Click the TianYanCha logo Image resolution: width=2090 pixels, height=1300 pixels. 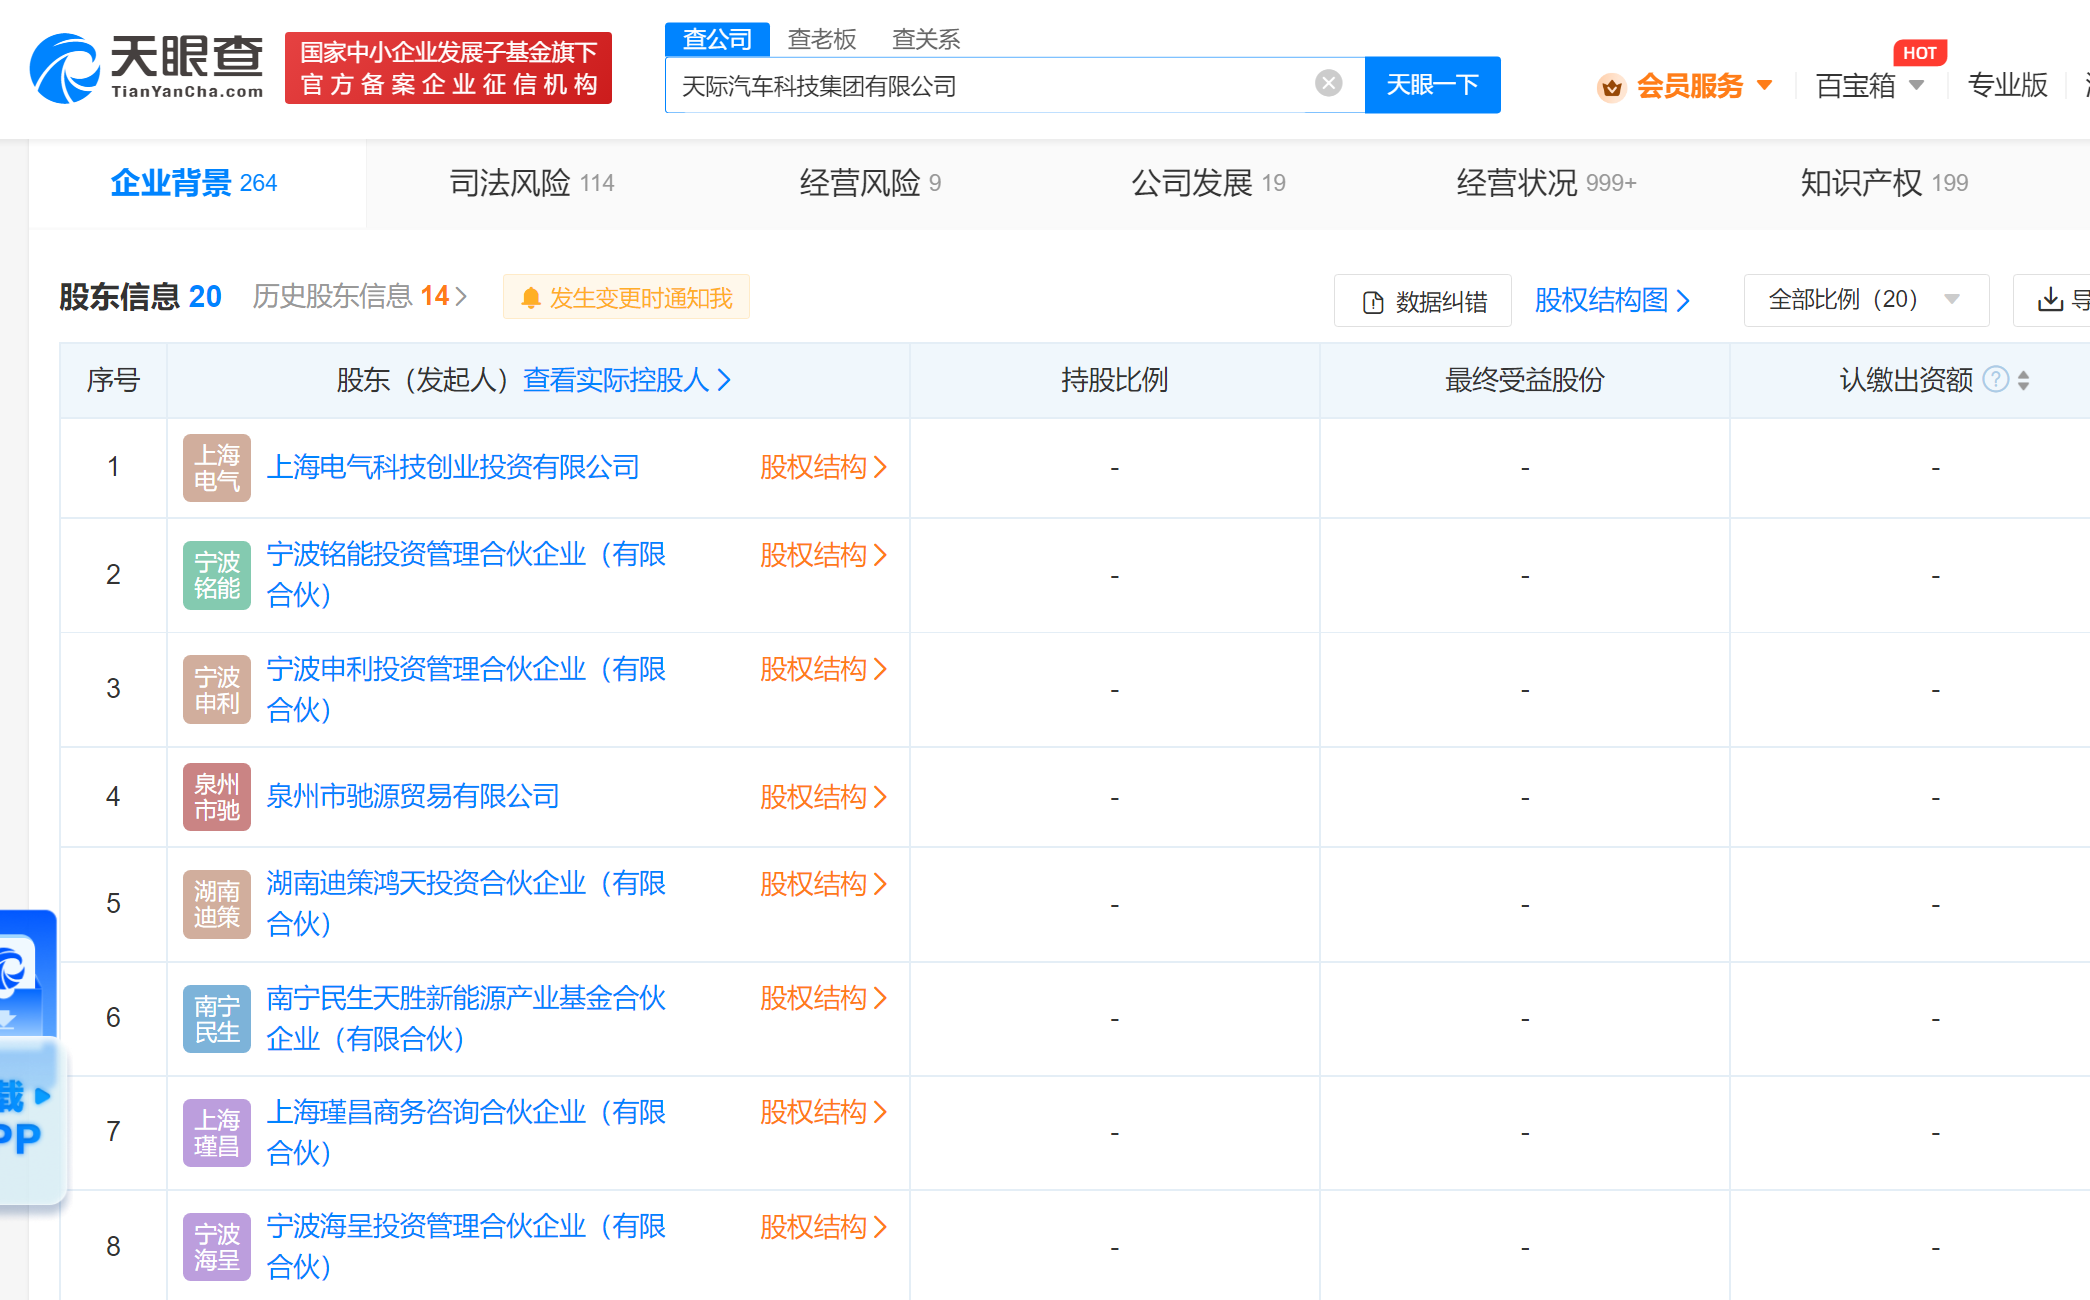tap(147, 68)
